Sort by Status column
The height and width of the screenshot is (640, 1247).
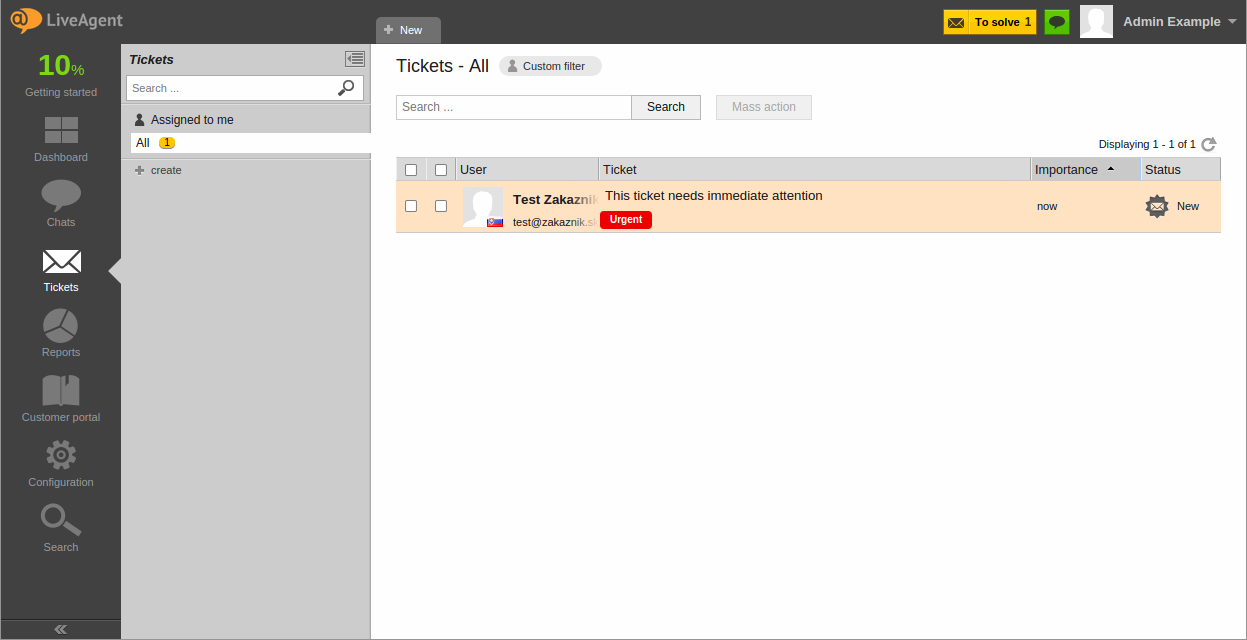point(1181,170)
